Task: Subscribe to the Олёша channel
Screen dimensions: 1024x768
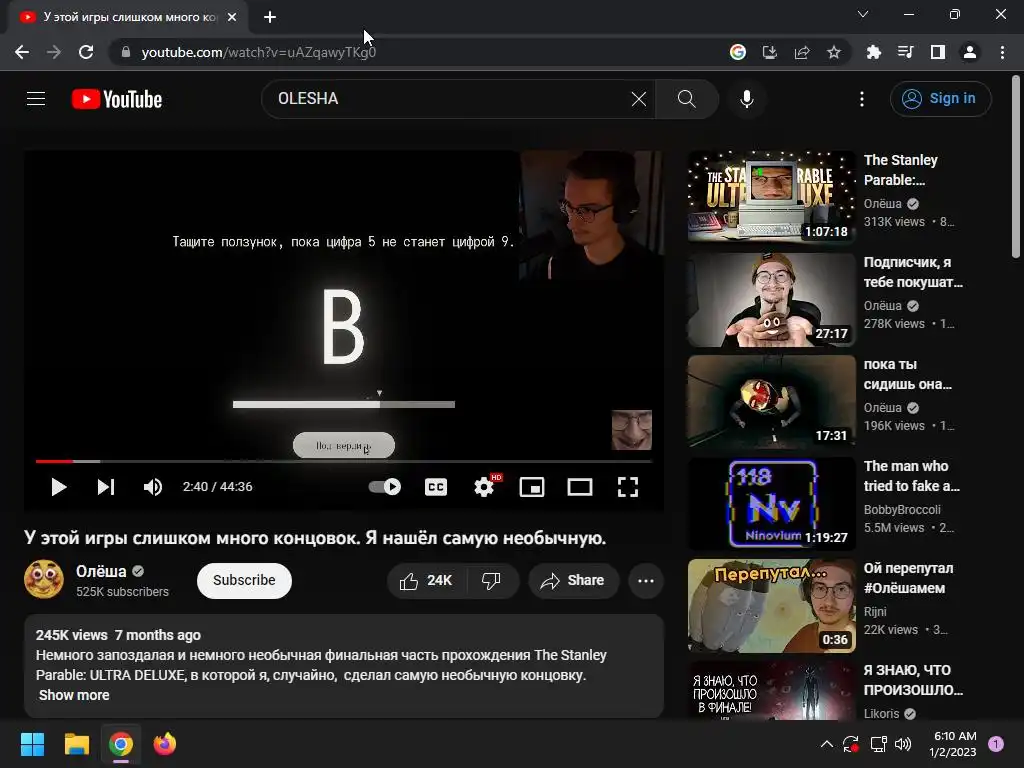Action: (x=244, y=581)
